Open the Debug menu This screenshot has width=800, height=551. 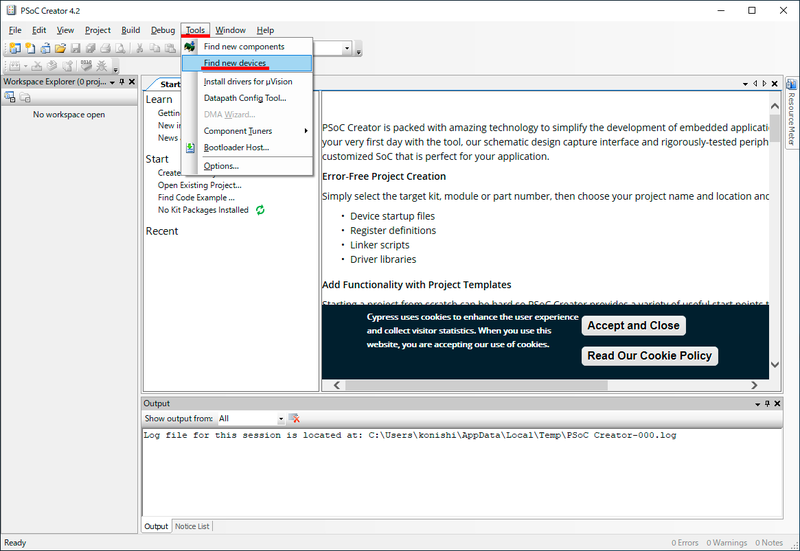coord(163,30)
